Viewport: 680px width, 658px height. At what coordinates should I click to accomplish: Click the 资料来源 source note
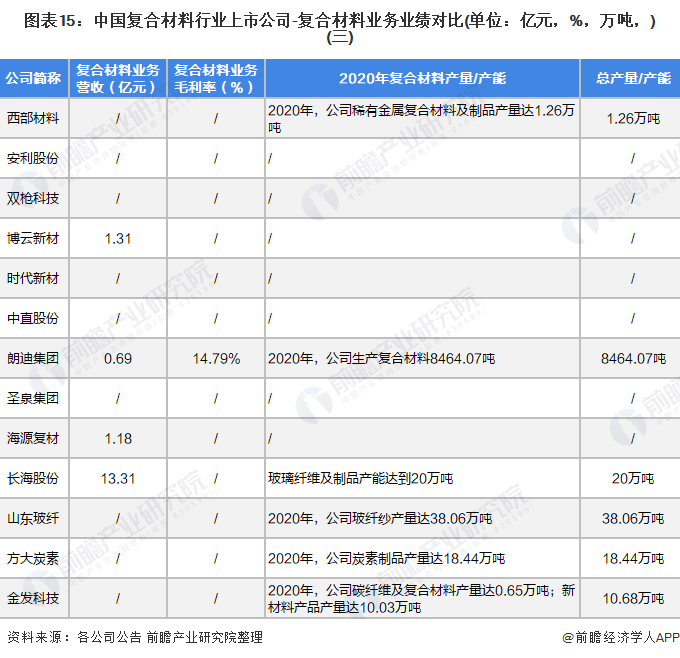click(135, 637)
